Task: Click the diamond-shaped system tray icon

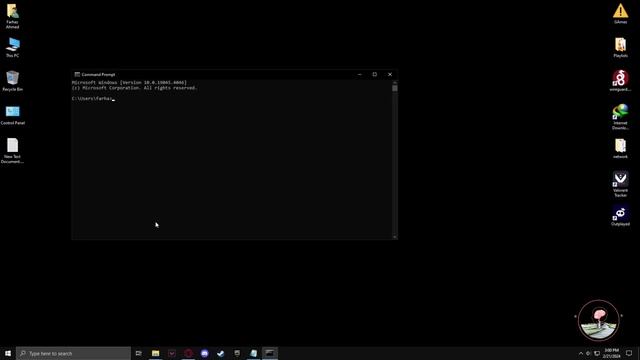Action: tap(588, 353)
